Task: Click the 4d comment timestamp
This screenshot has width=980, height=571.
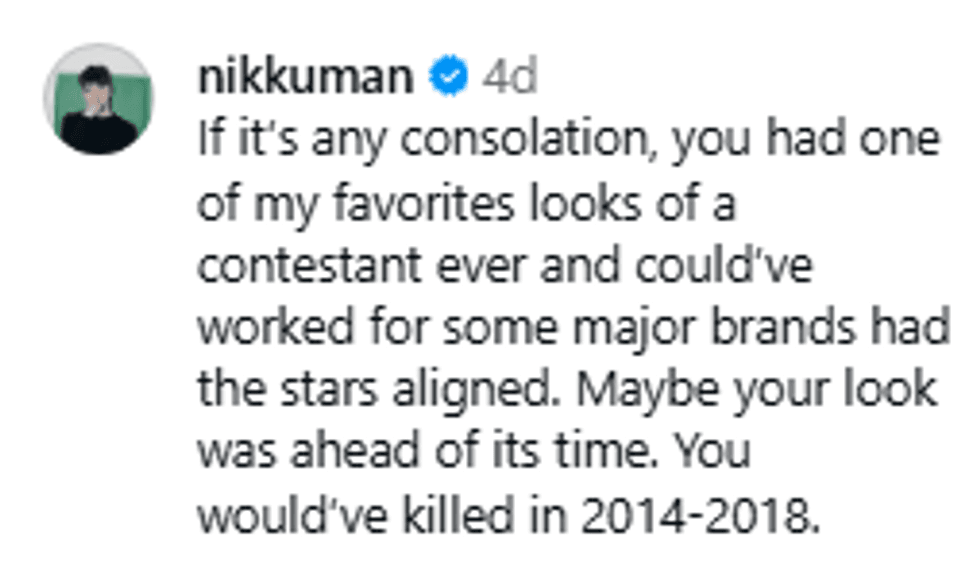Action: coord(509,77)
